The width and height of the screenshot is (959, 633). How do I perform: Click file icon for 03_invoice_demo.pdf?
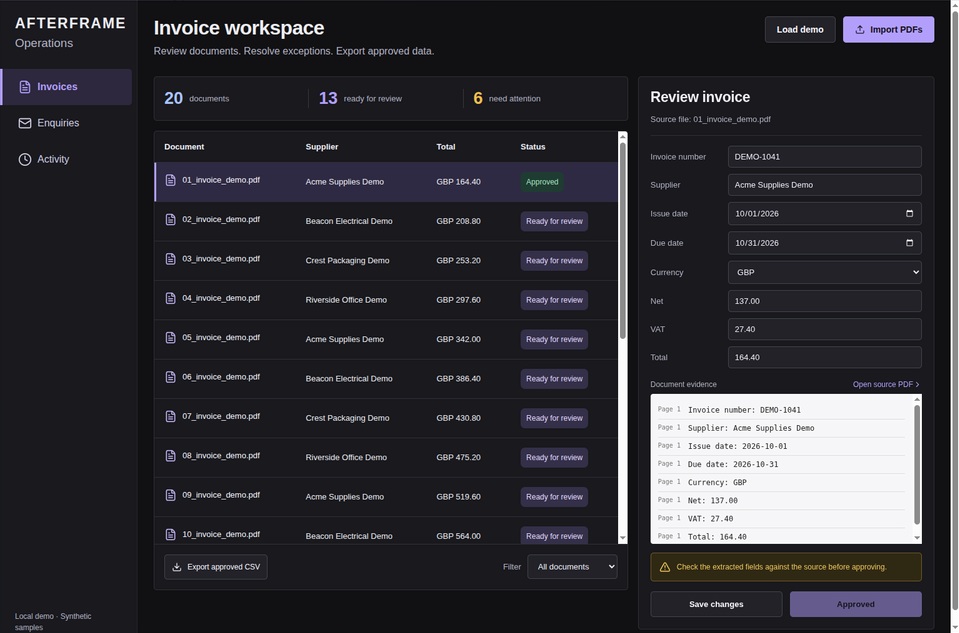coord(171,259)
